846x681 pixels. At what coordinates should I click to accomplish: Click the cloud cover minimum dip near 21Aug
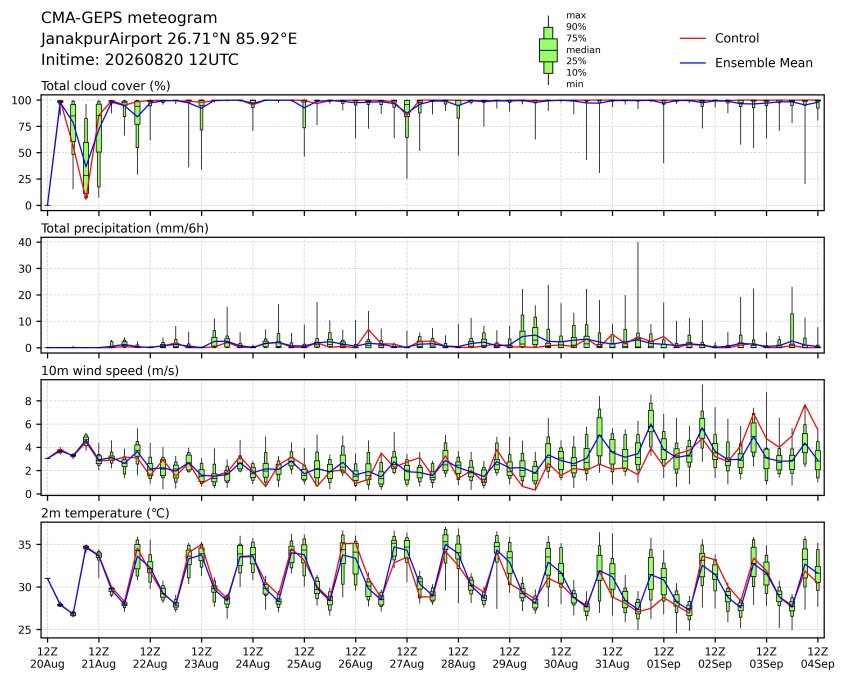[86, 198]
